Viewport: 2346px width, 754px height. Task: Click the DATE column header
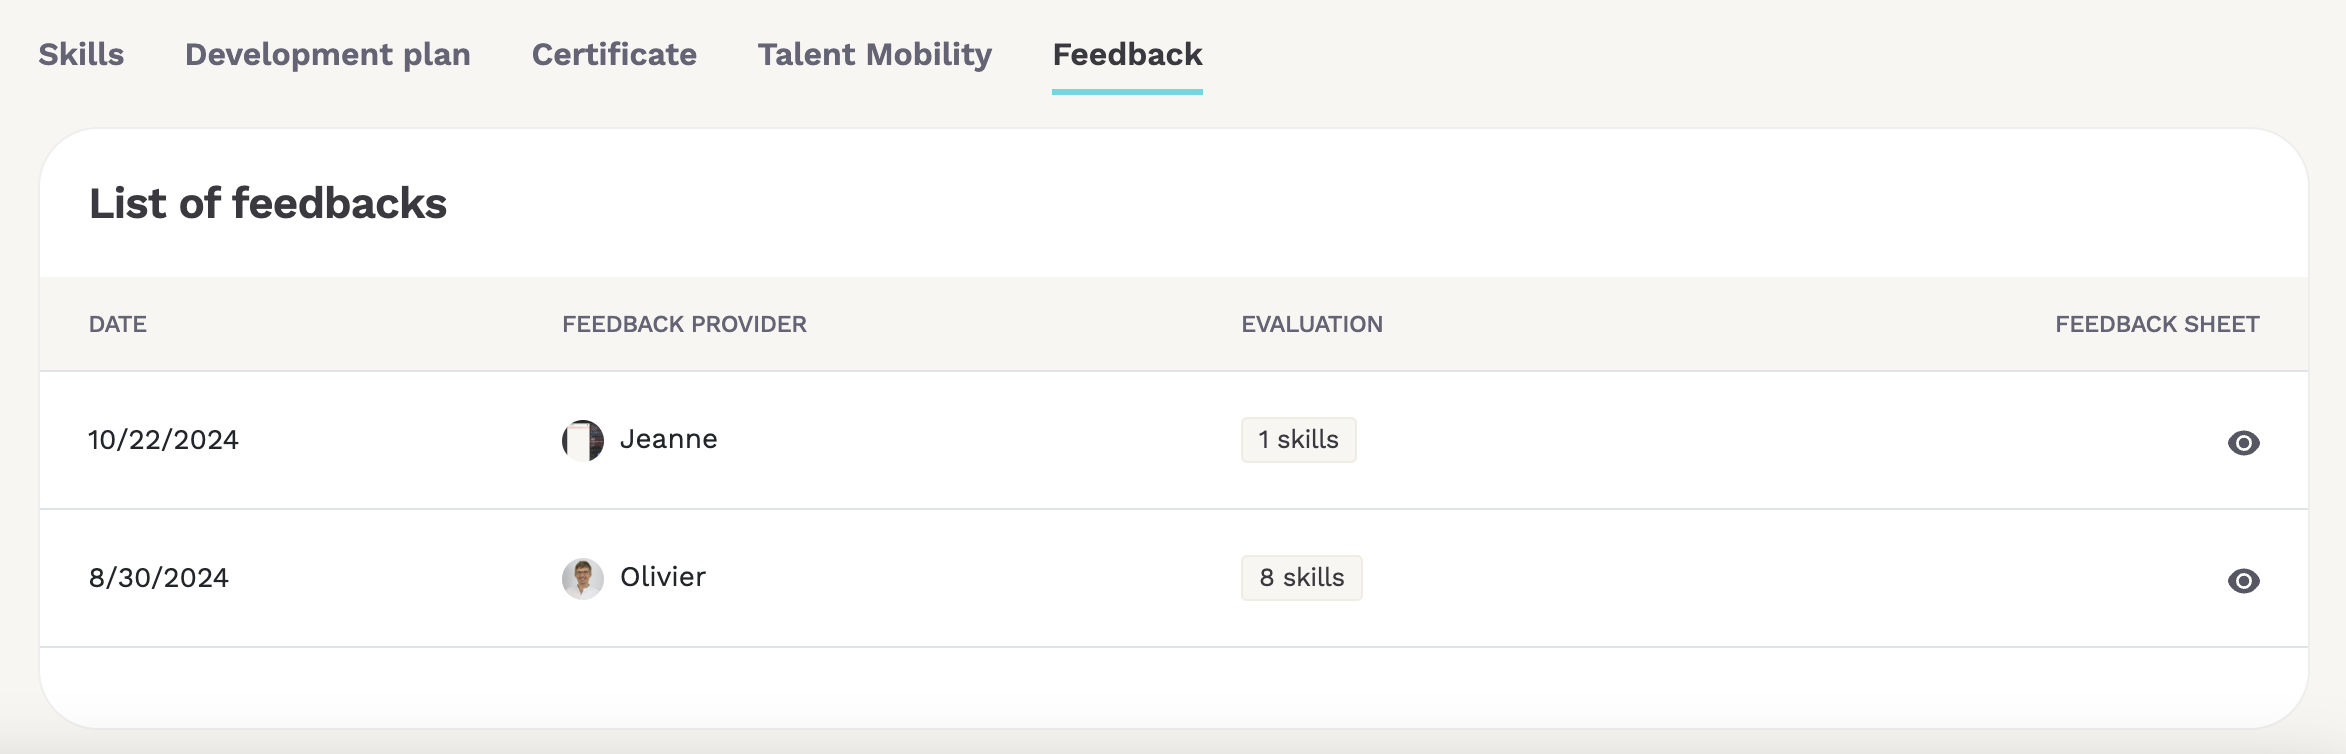tap(118, 324)
